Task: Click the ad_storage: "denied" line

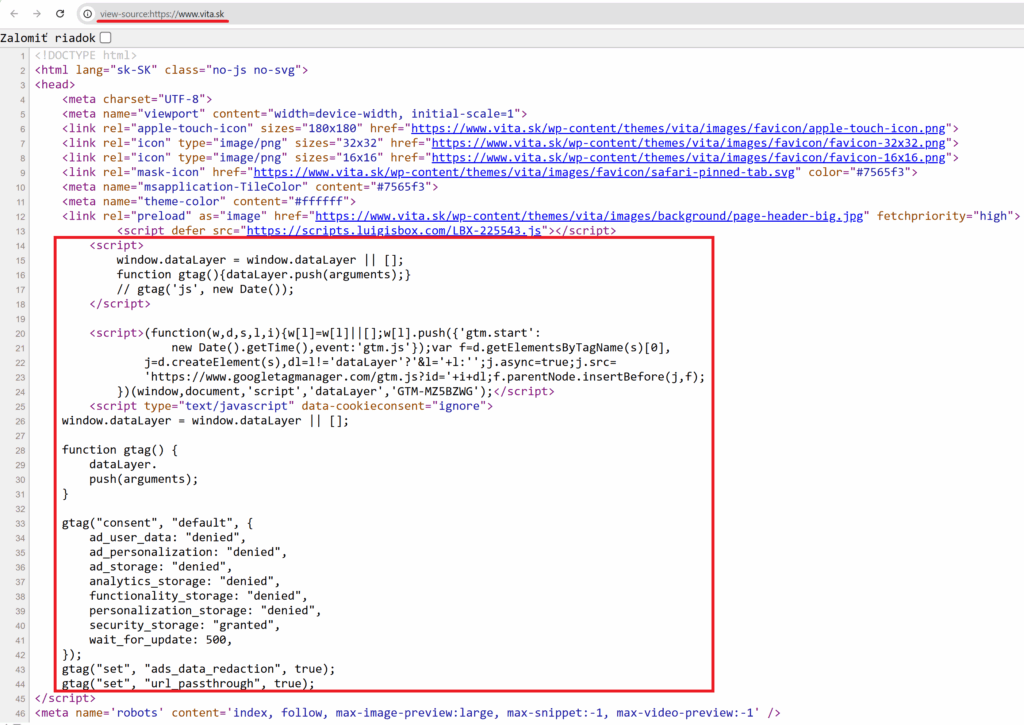Action: pos(161,567)
